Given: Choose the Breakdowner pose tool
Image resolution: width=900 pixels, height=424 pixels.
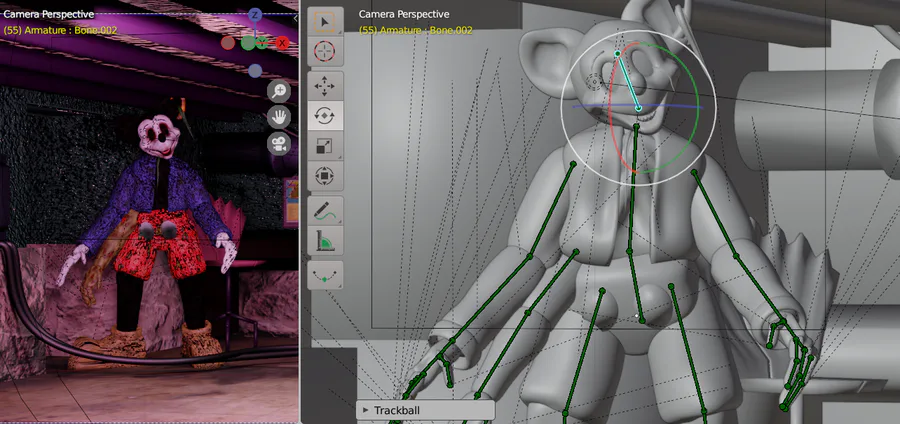Looking at the screenshot, I should pos(325,275).
